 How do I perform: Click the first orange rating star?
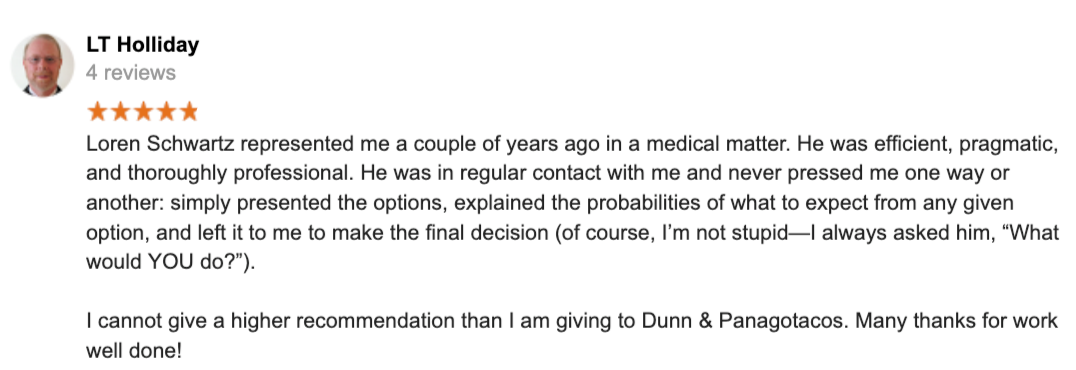[x=97, y=111]
